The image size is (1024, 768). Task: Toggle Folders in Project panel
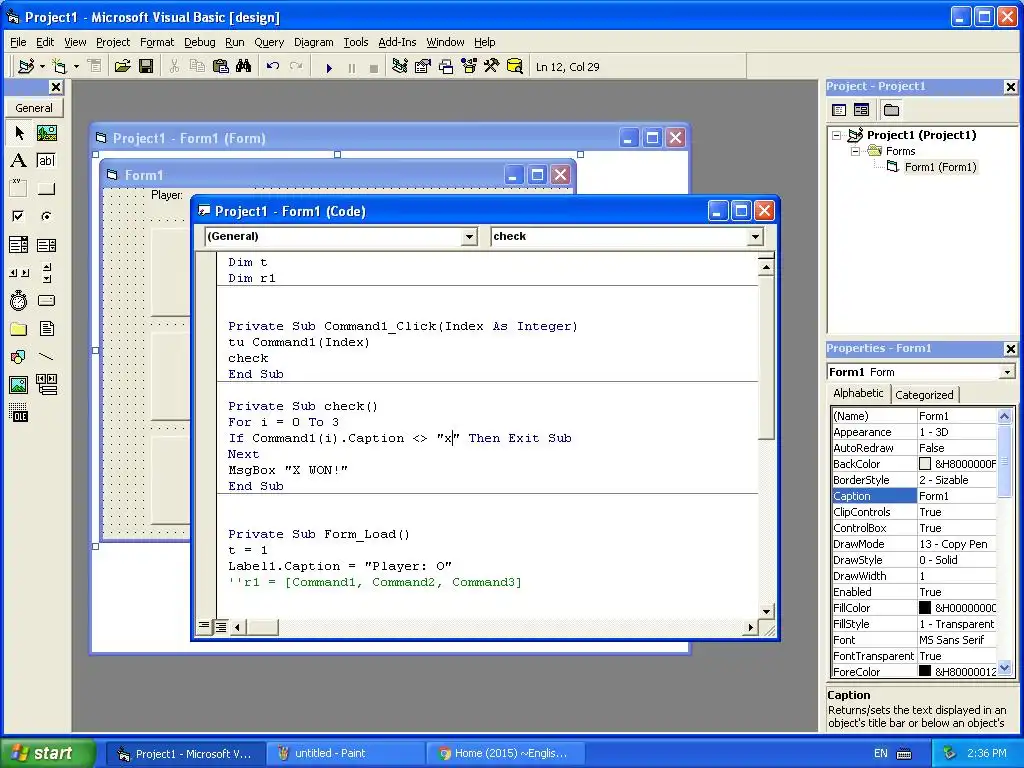click(891, 110)
